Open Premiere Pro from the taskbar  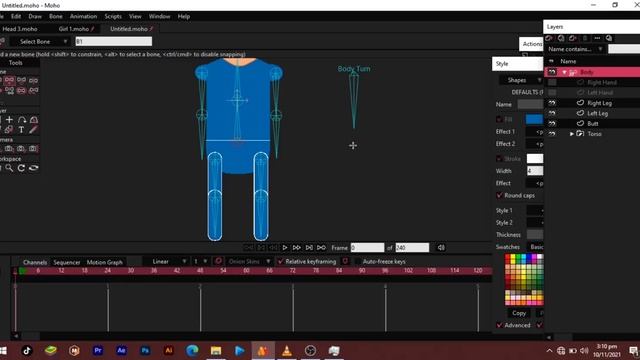point(98,351)
